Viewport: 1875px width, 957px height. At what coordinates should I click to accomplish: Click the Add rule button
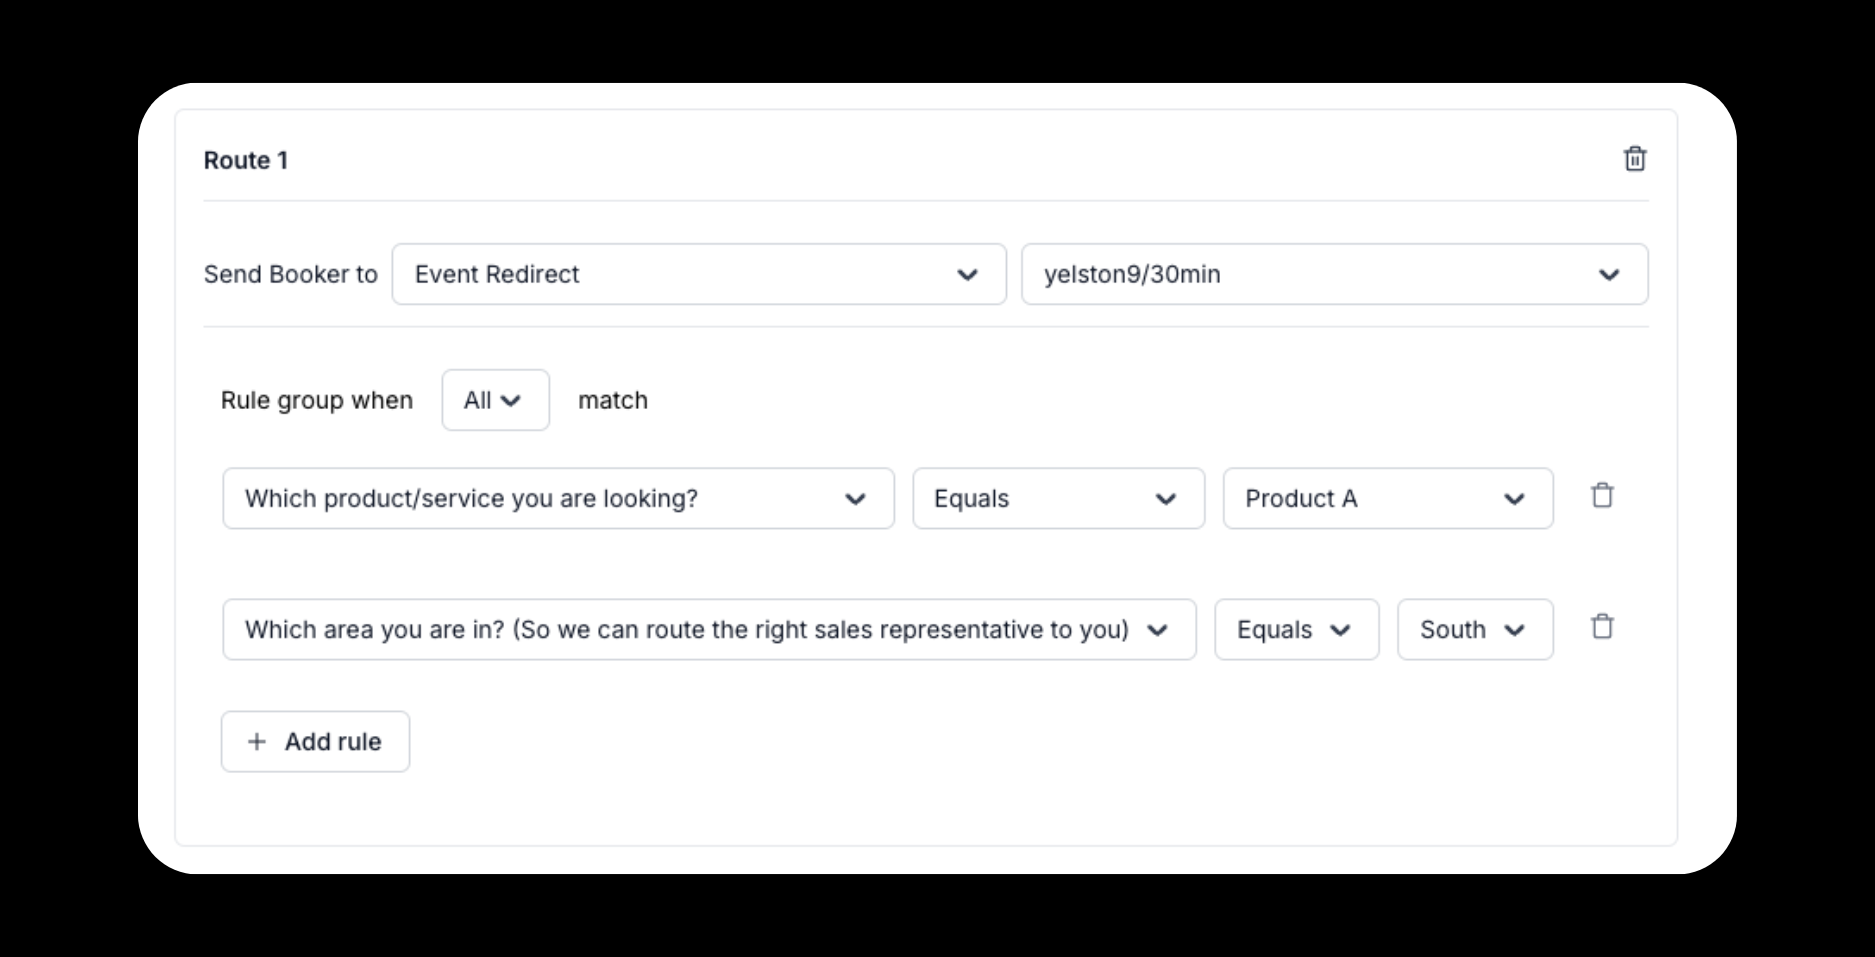point(315,741)
